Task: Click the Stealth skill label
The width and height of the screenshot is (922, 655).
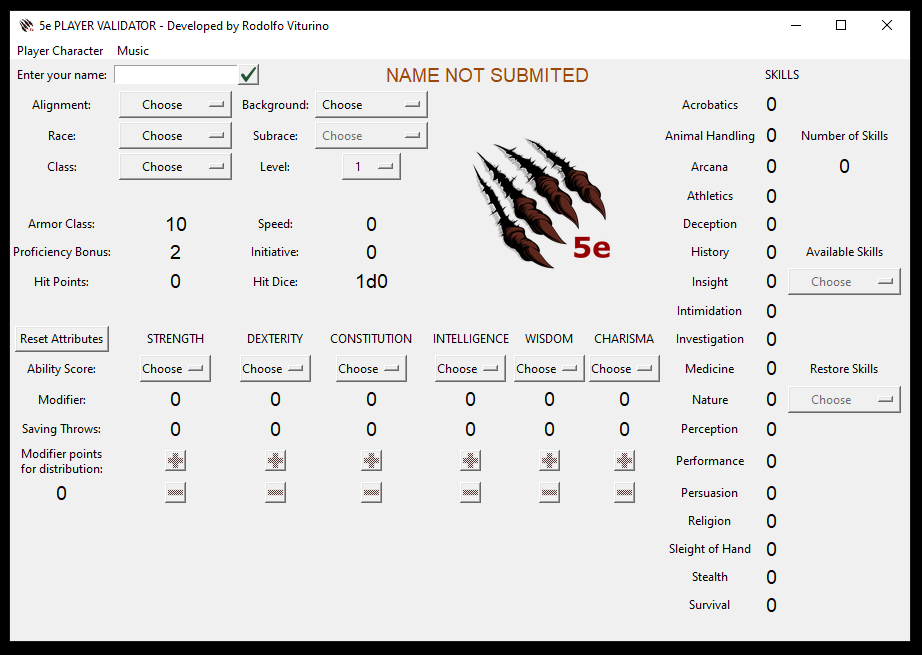Action: coord(710,577)
